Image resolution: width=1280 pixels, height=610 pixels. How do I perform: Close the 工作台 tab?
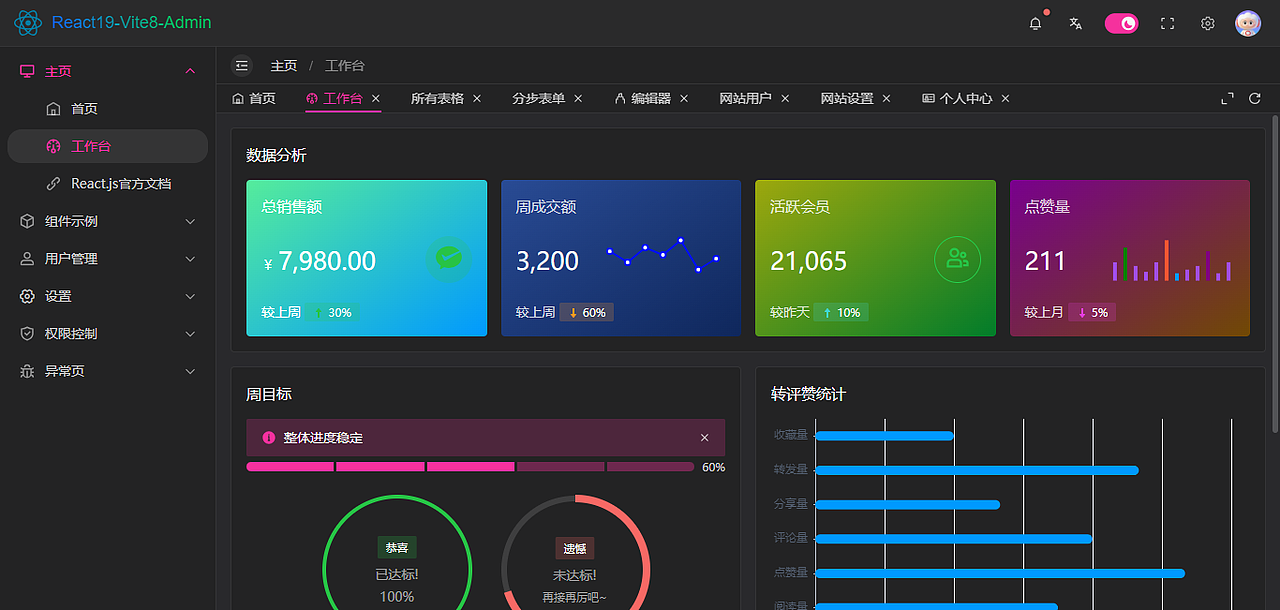pos(376,98)
